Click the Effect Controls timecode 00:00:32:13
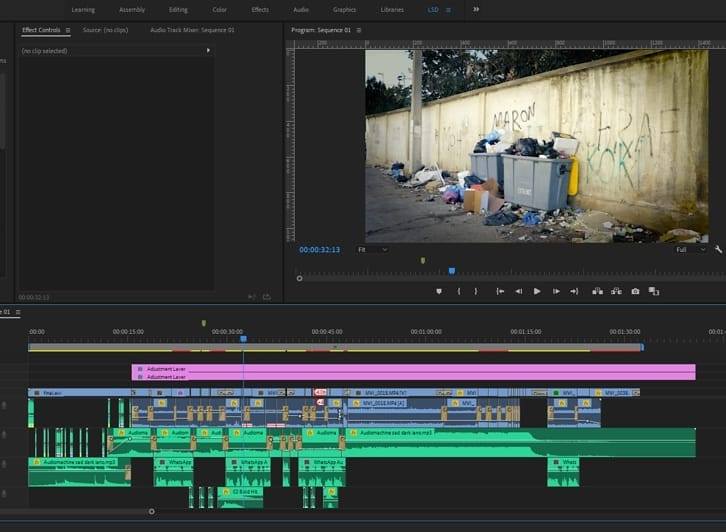The height and width of the screenshot is (532, 726). click(34, 297)
